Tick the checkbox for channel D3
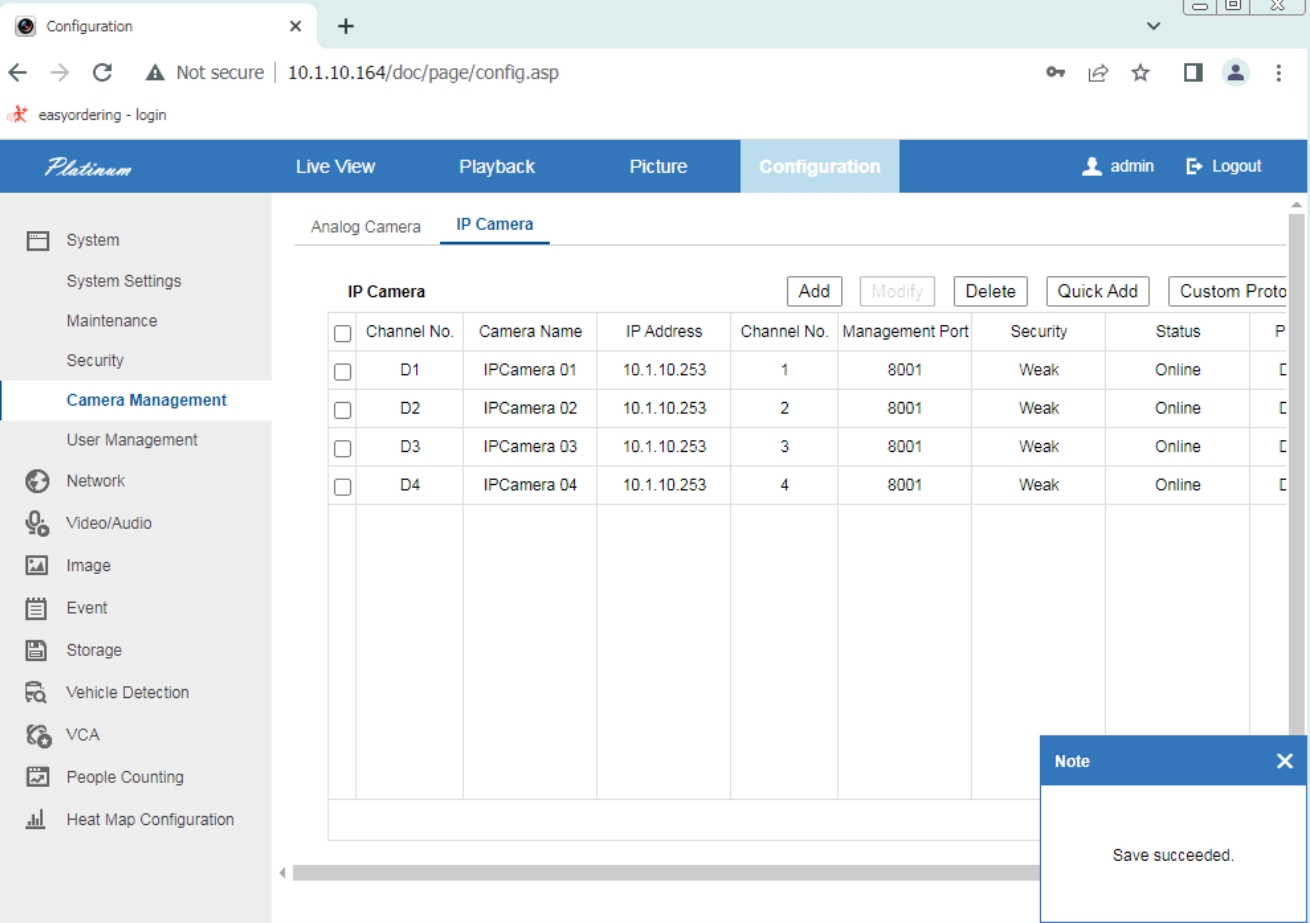Viewport: 1310px width, 923px height. [342, 449]
